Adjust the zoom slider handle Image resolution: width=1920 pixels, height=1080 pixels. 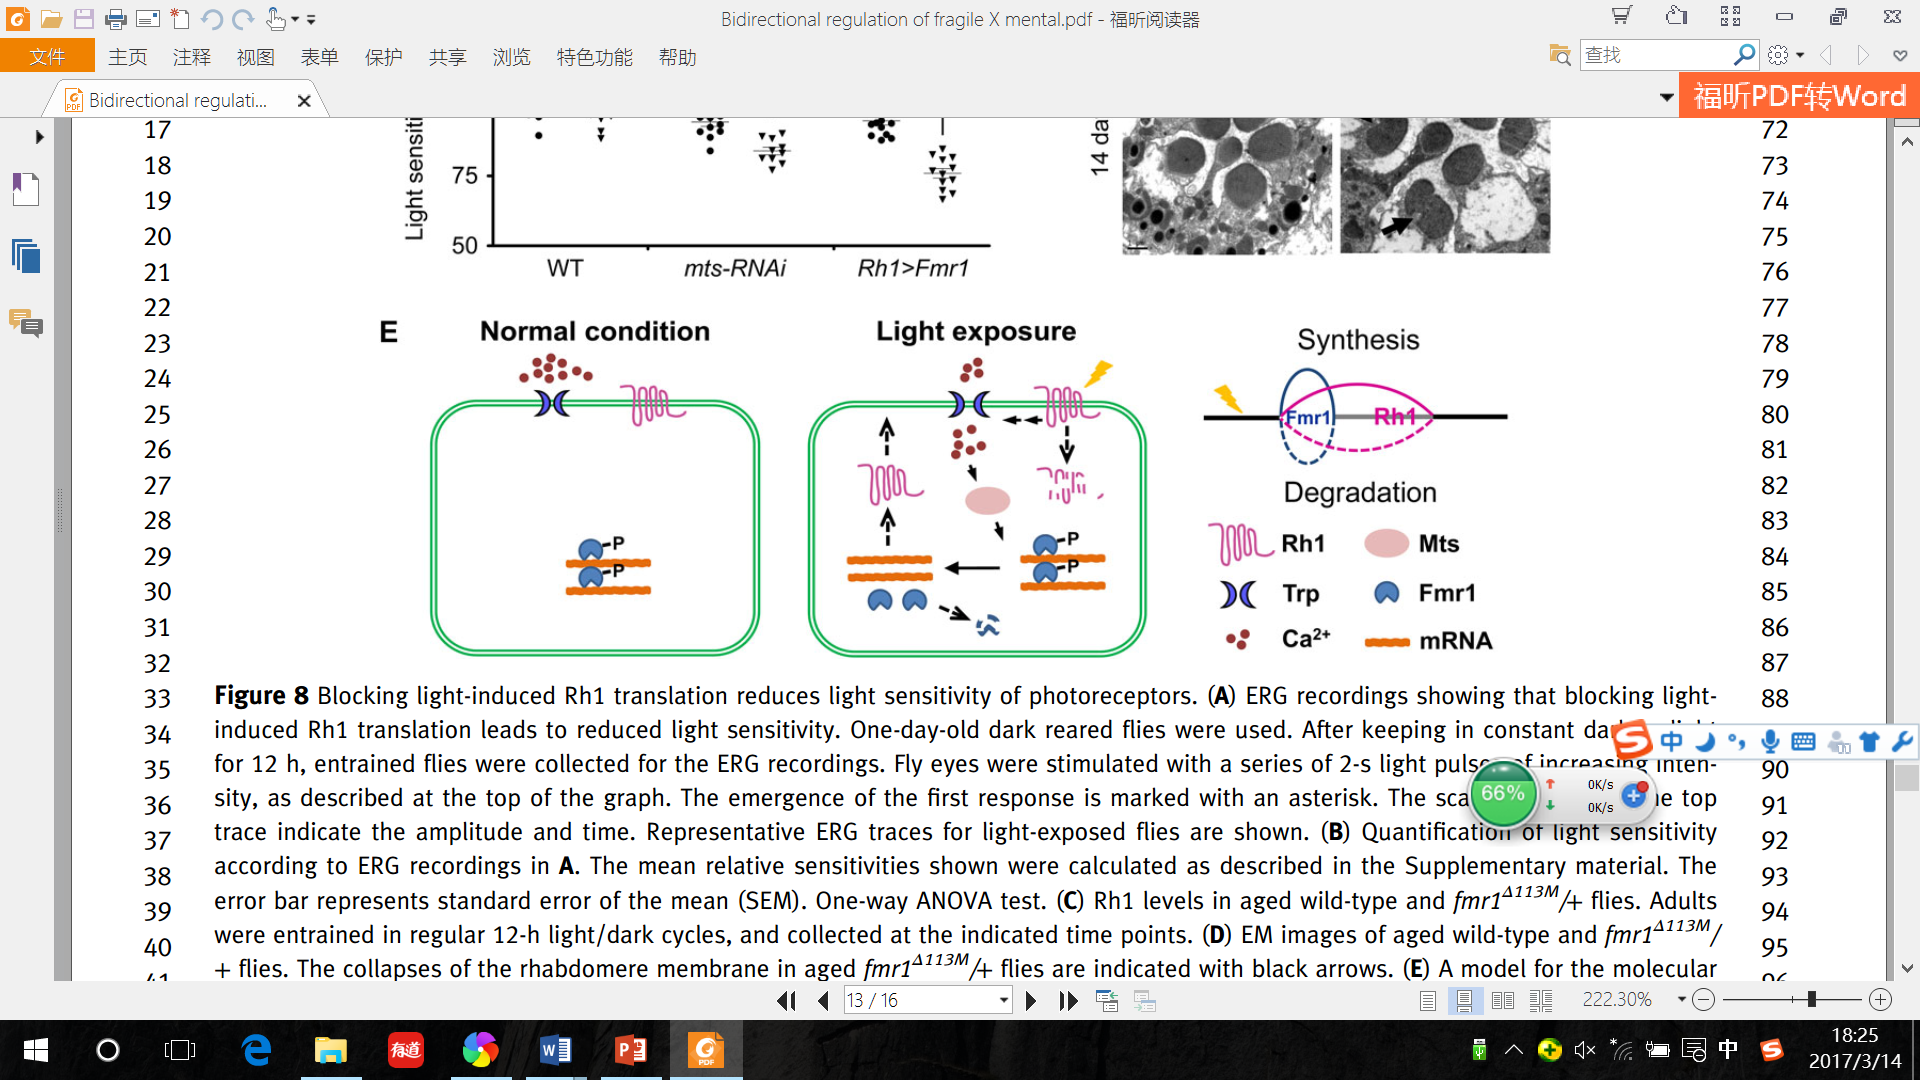pos(1811,1000)
